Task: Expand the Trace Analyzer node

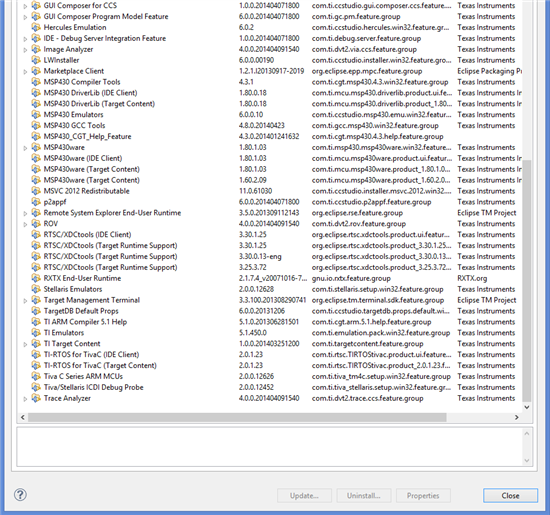Action: (25, 399)
